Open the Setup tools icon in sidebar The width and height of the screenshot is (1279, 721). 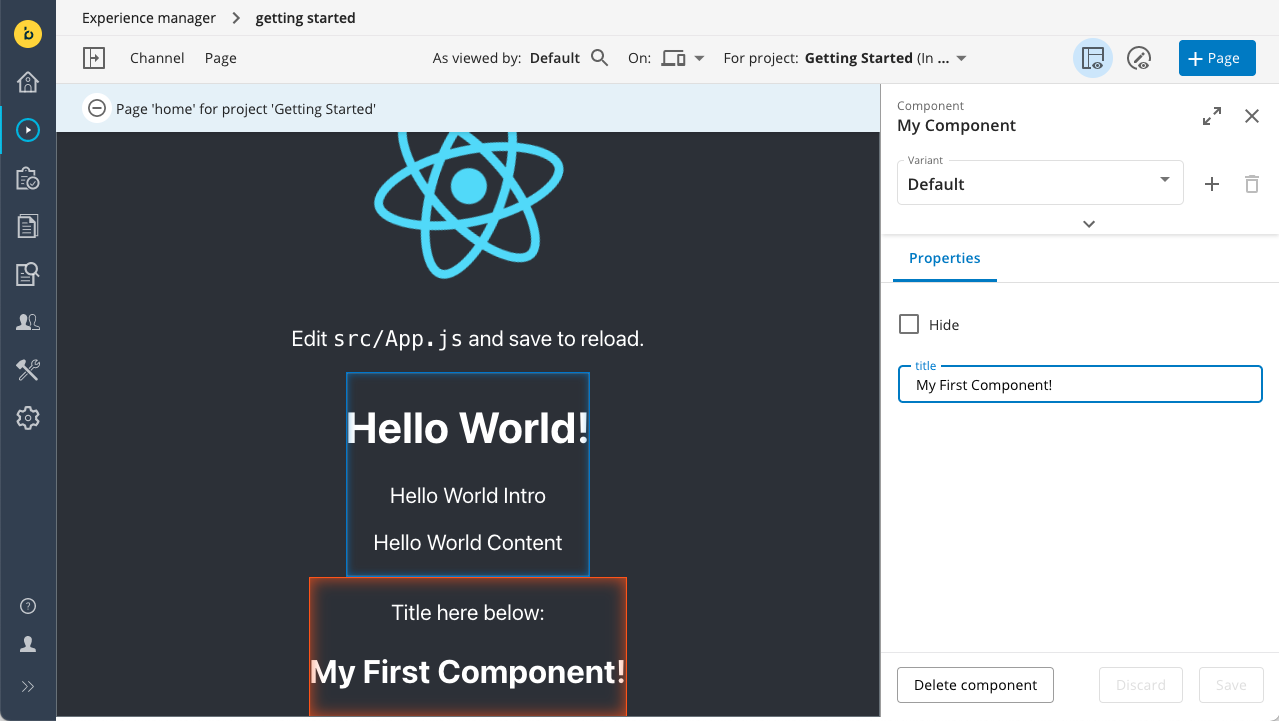coord(28,370)
